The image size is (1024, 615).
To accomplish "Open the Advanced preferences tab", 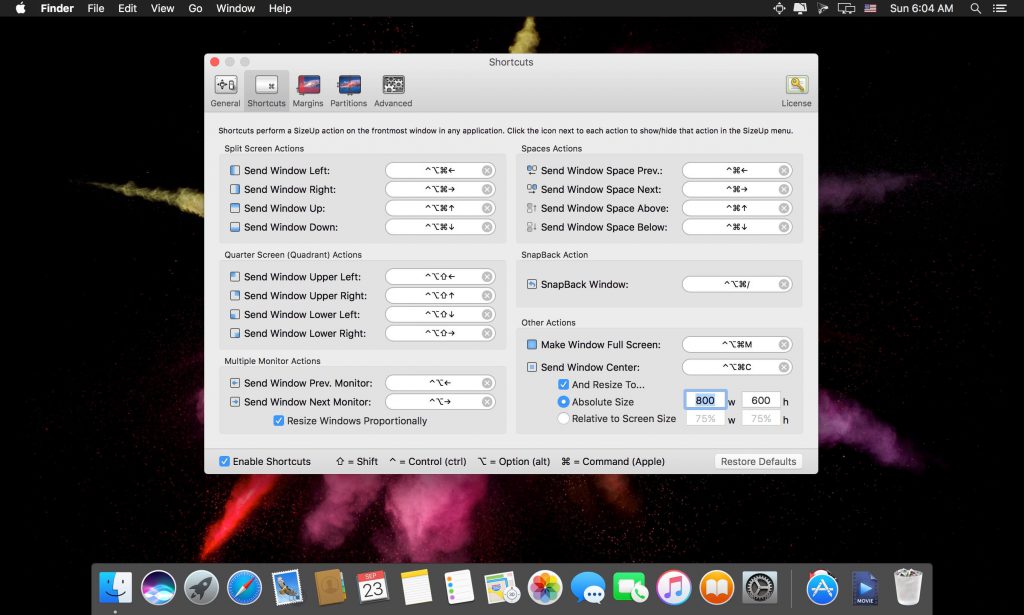I will (393, 91).
